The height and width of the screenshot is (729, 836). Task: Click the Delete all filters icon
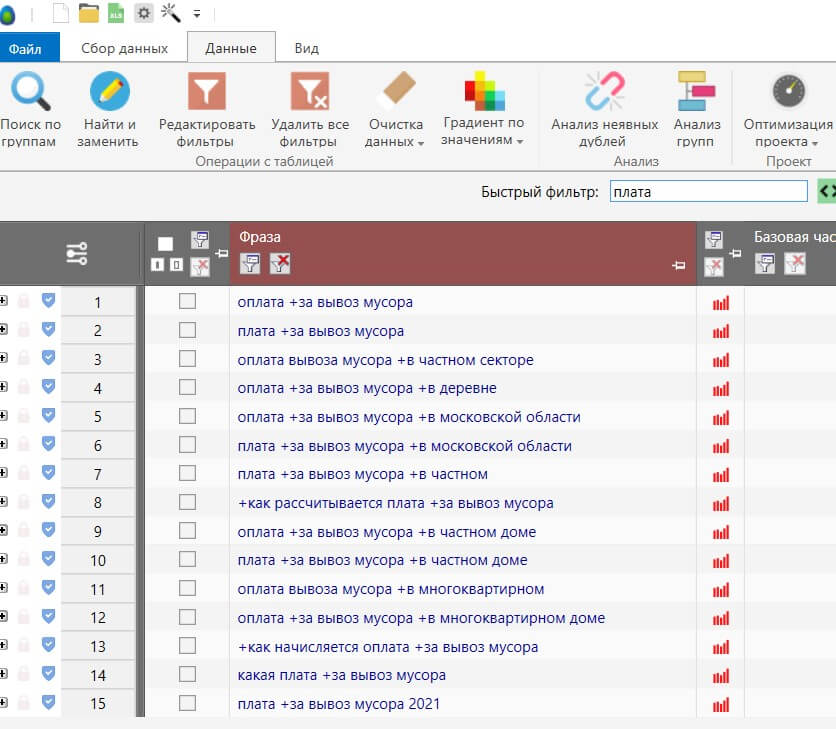coord(310,91)
